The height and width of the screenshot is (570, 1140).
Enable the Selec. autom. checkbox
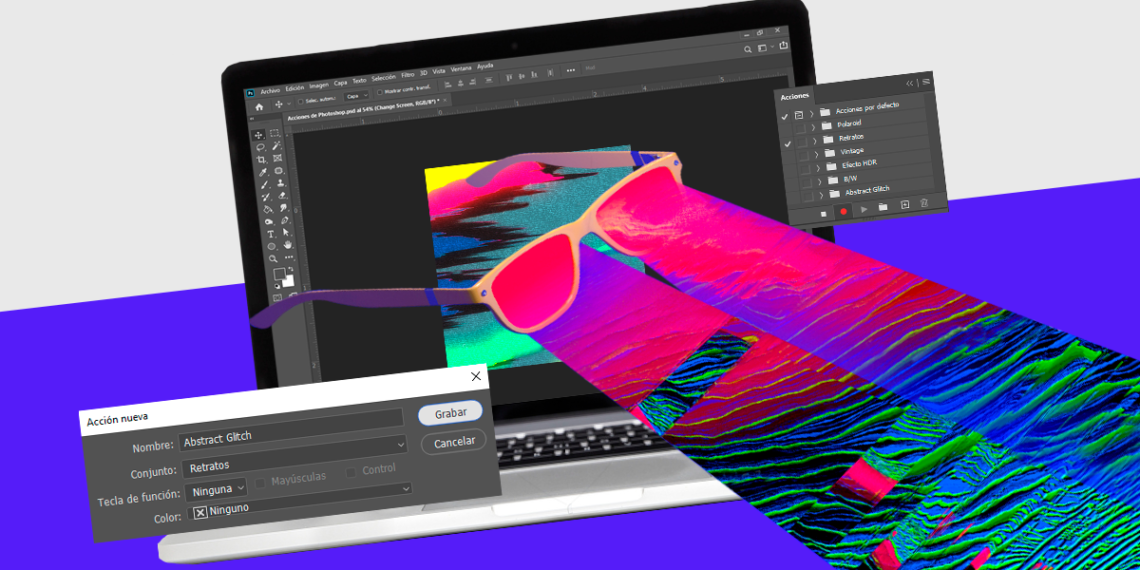pos(300,102)
